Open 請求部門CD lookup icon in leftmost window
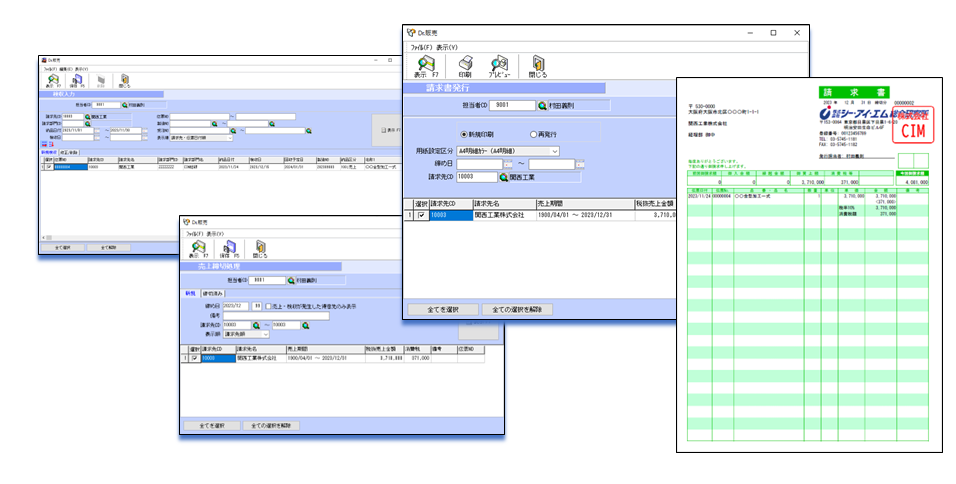 87,124
